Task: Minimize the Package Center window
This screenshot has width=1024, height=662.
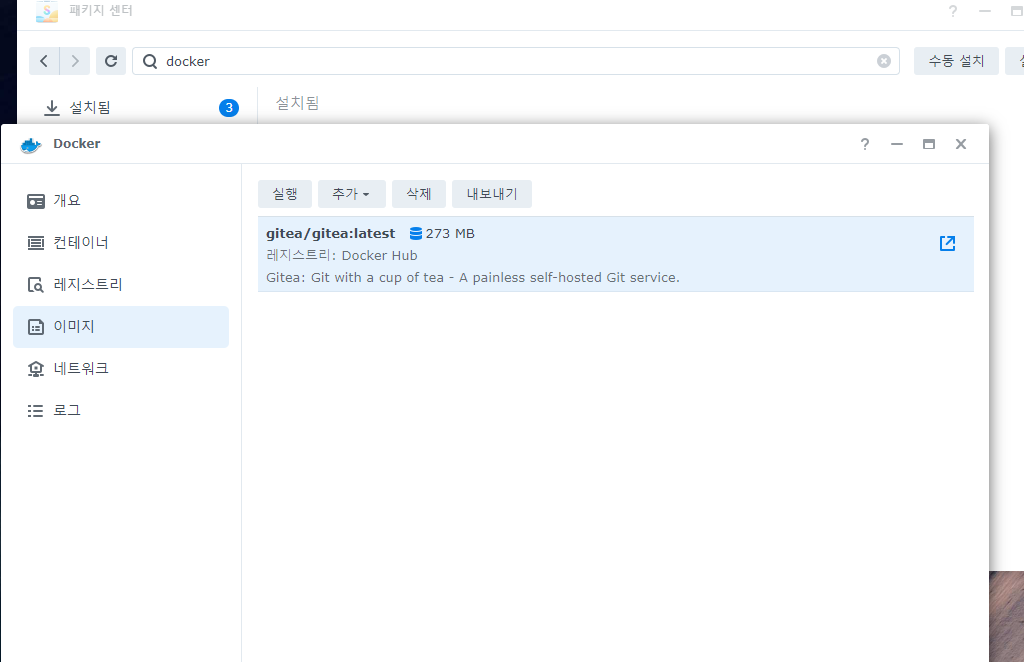Action: (x=985, y=11)
